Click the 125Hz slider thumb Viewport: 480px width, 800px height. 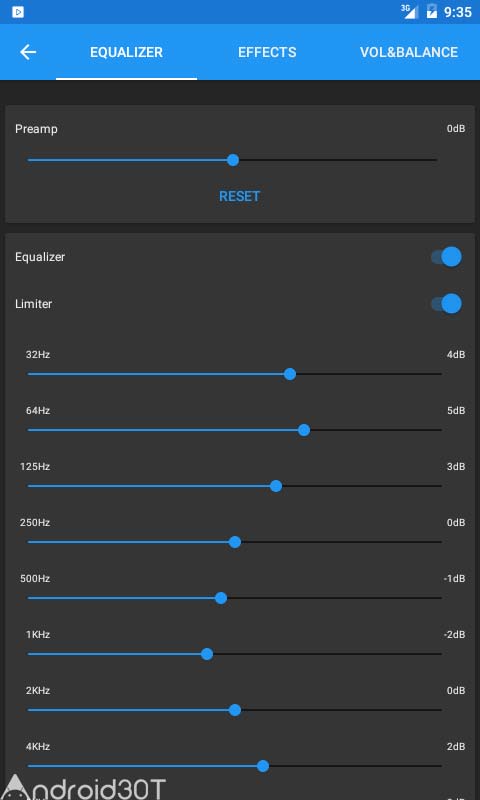point(276,486)
